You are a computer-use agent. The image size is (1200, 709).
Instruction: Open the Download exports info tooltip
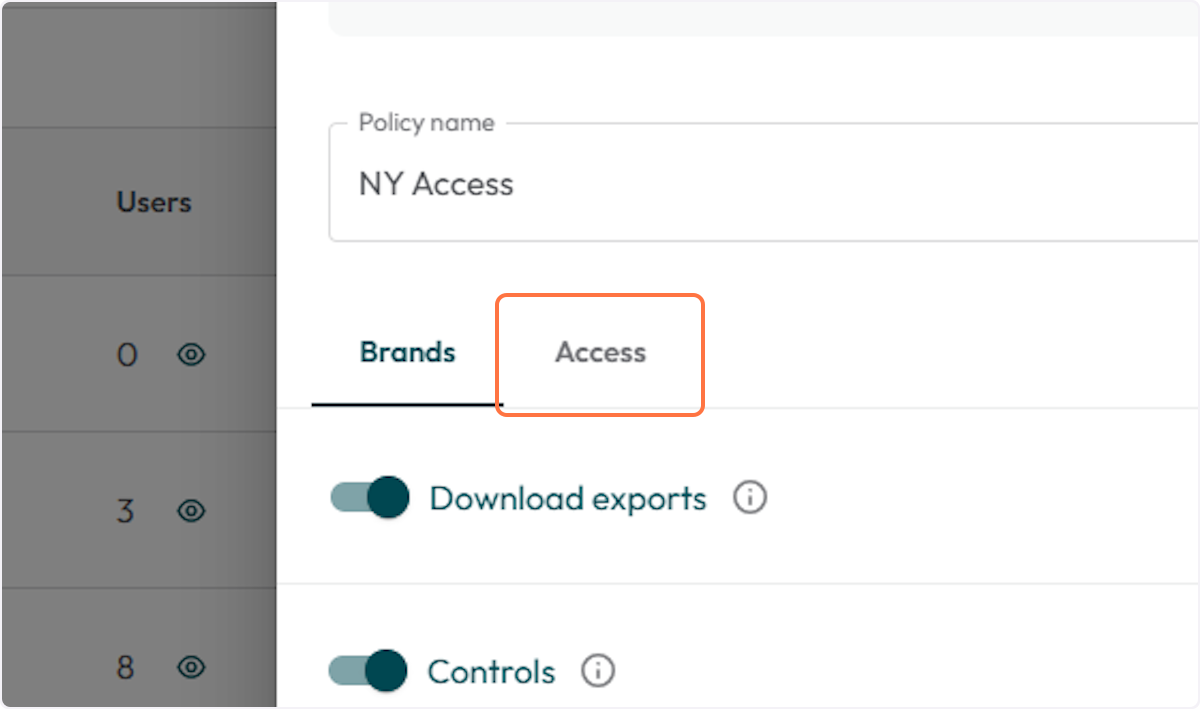750,497
